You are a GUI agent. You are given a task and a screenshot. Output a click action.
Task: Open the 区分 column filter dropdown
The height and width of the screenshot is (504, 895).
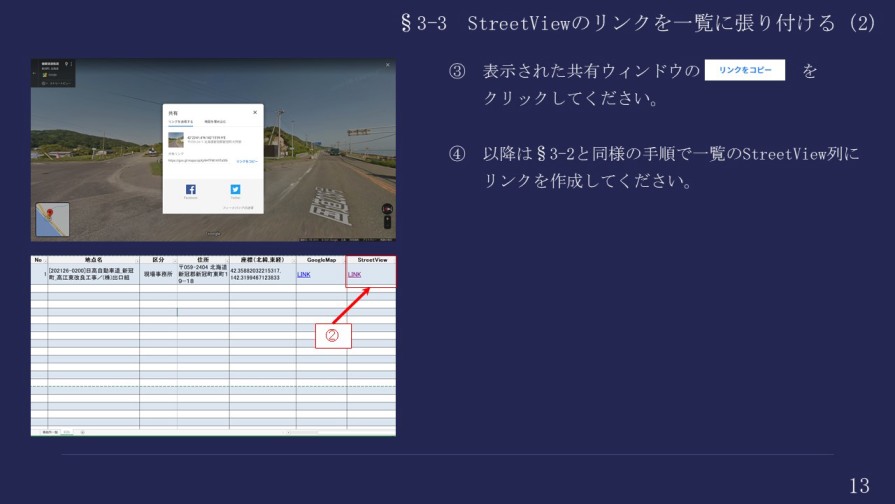[174, 260]
